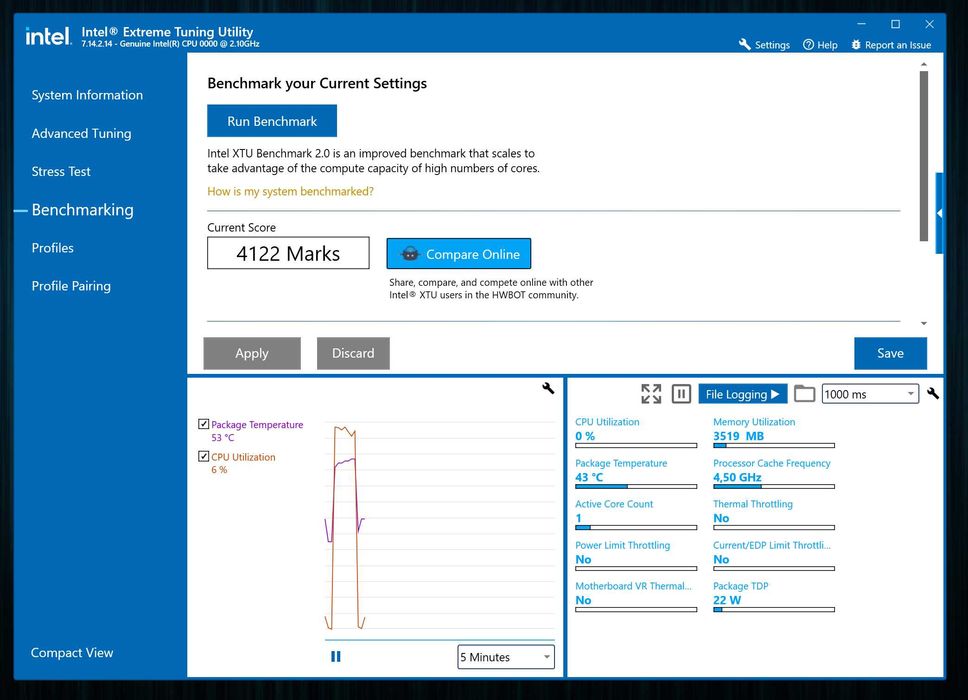Click the CPU Utilization 0 % bar
968x700 pixels.
coord(636,446)
